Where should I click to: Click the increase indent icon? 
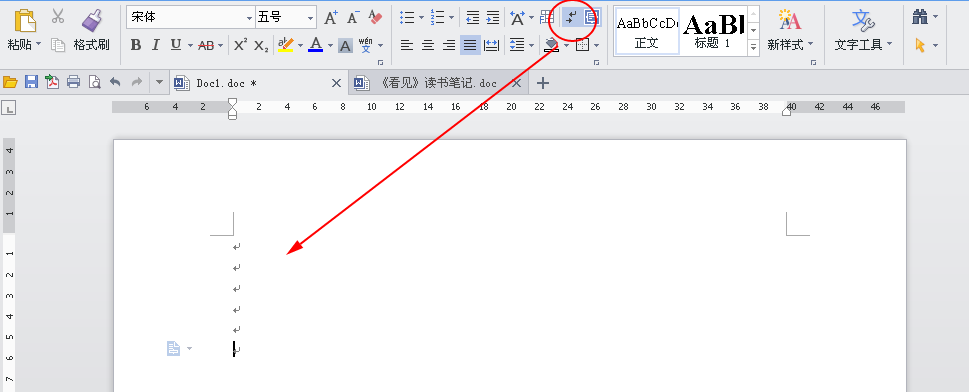tap(493, 17)
